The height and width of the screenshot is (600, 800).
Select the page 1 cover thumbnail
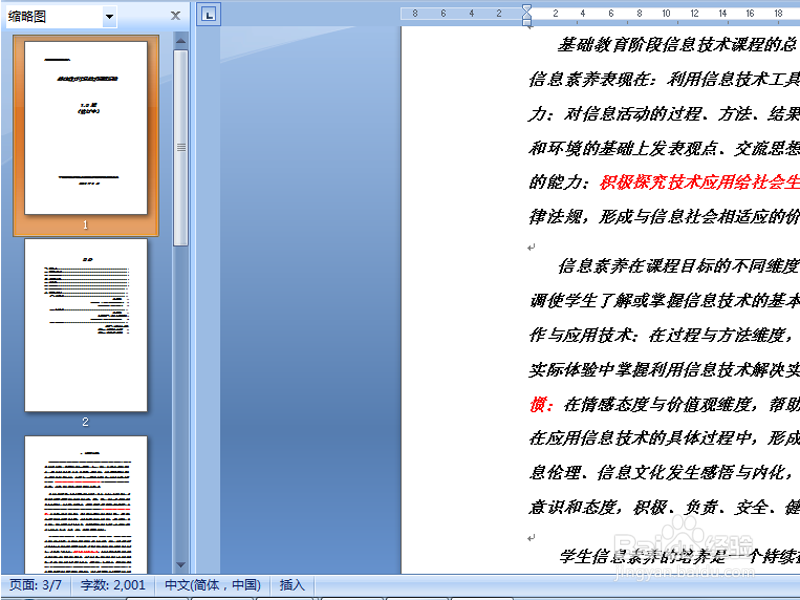click(85, 128)
